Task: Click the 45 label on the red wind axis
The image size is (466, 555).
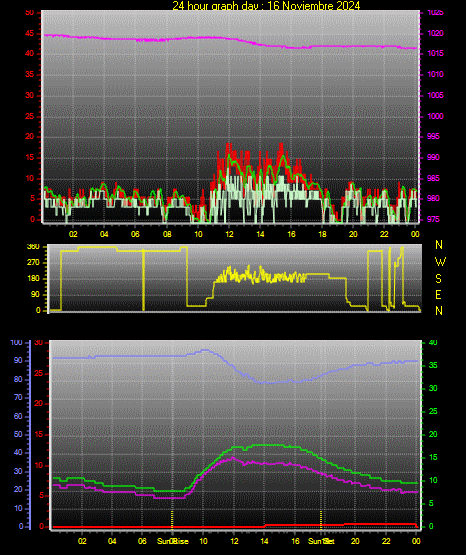Action: (x=30, y=34)
